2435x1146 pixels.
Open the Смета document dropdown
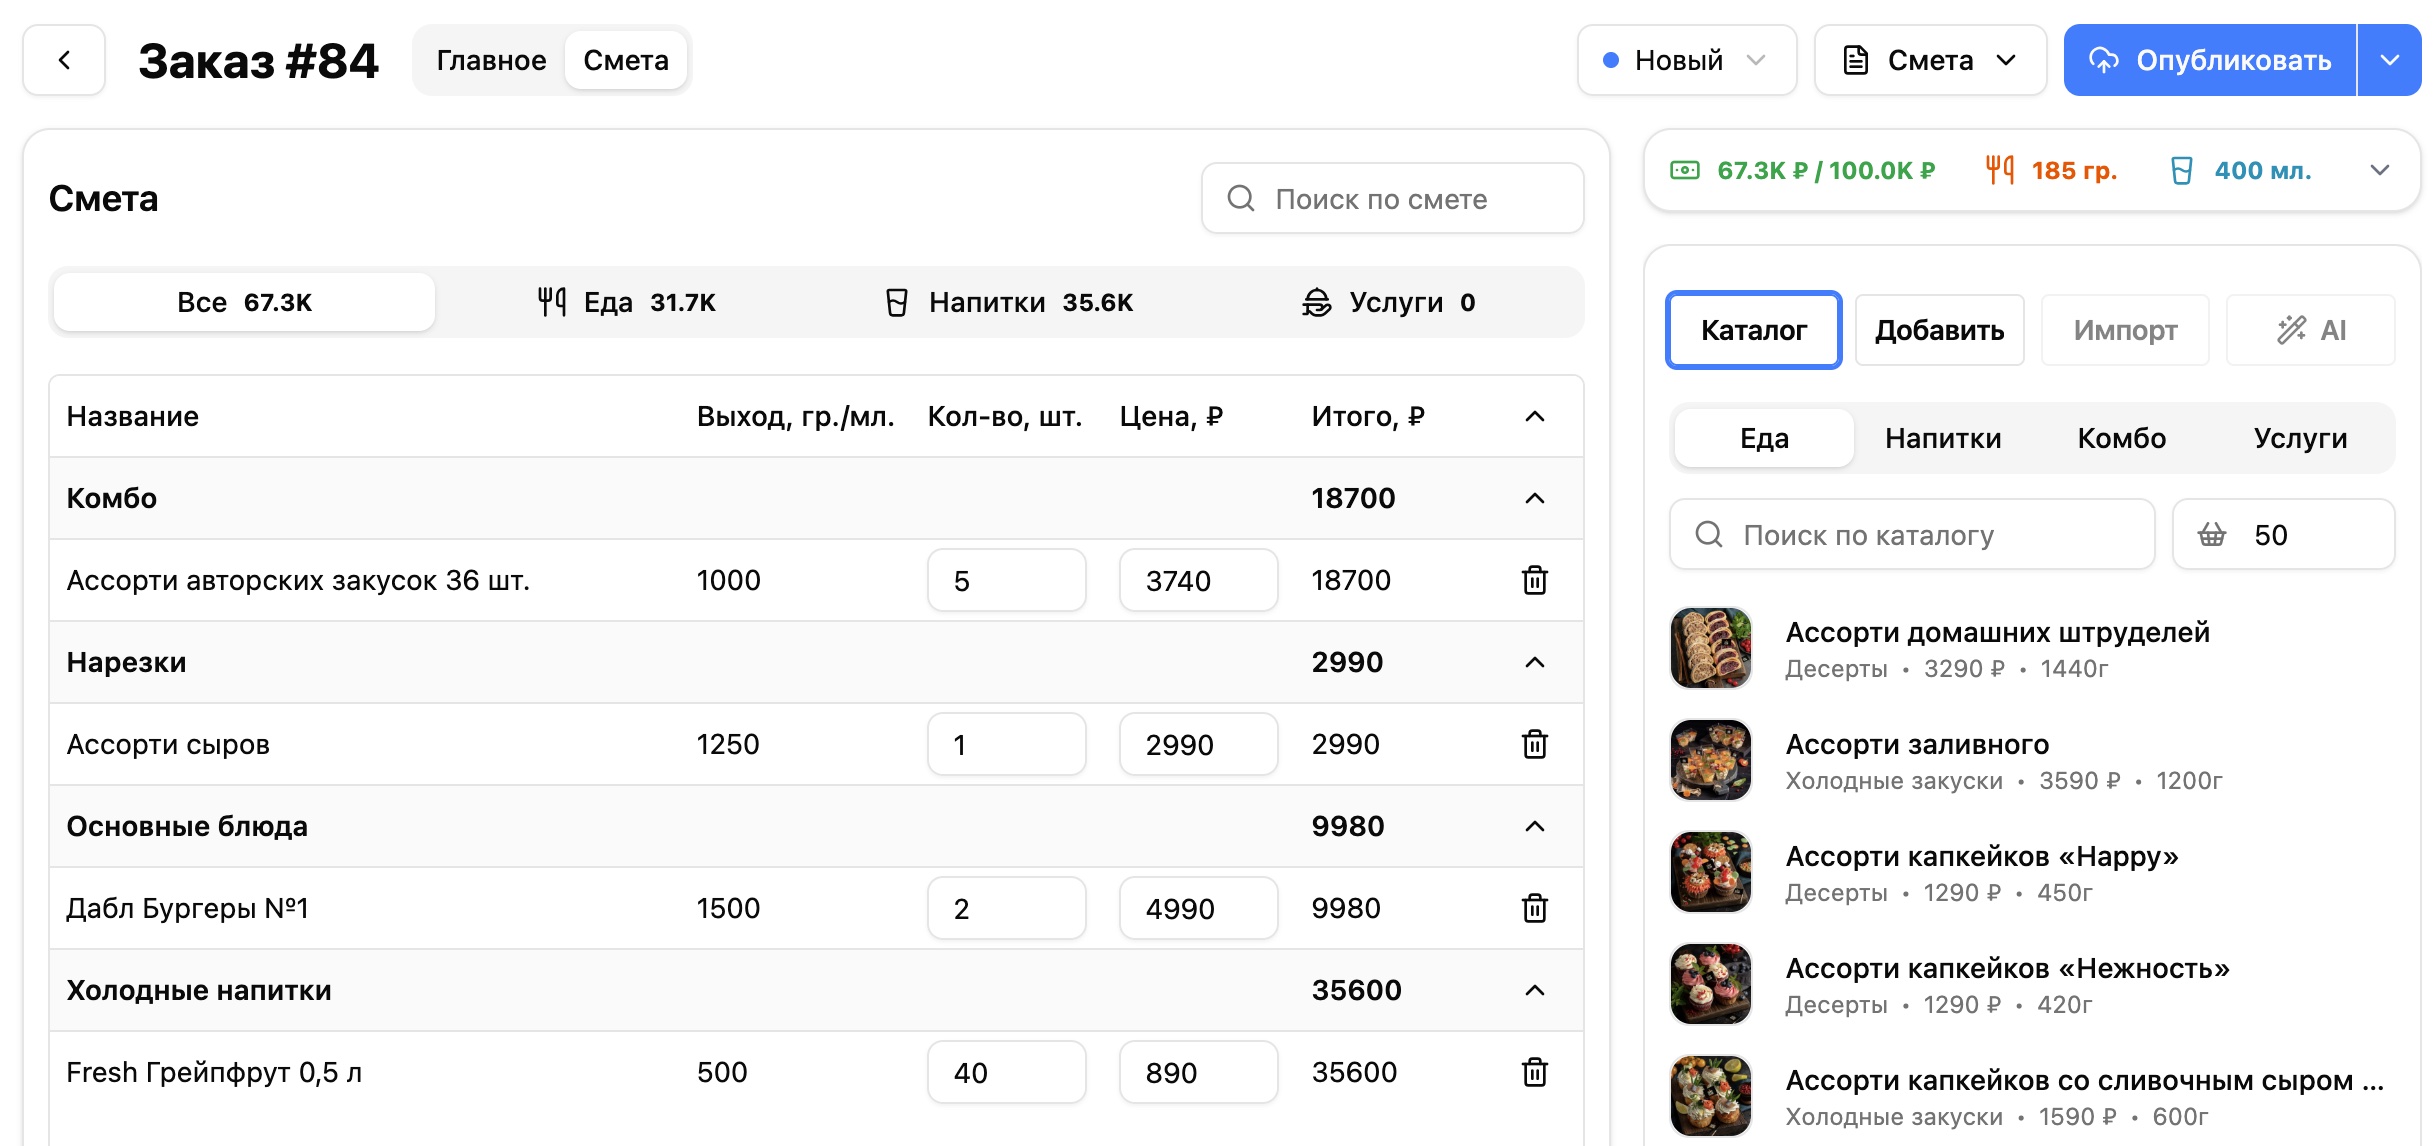(x=1930, y=60)
